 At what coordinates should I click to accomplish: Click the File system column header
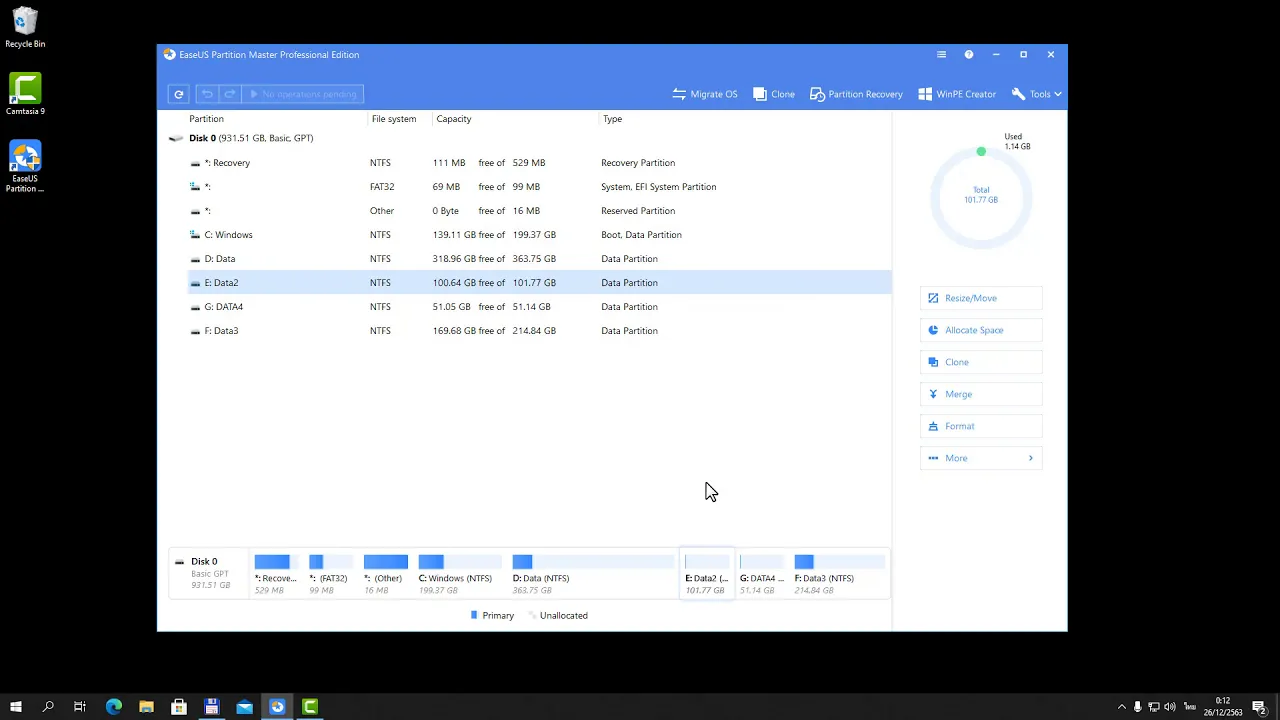point(394,119)
